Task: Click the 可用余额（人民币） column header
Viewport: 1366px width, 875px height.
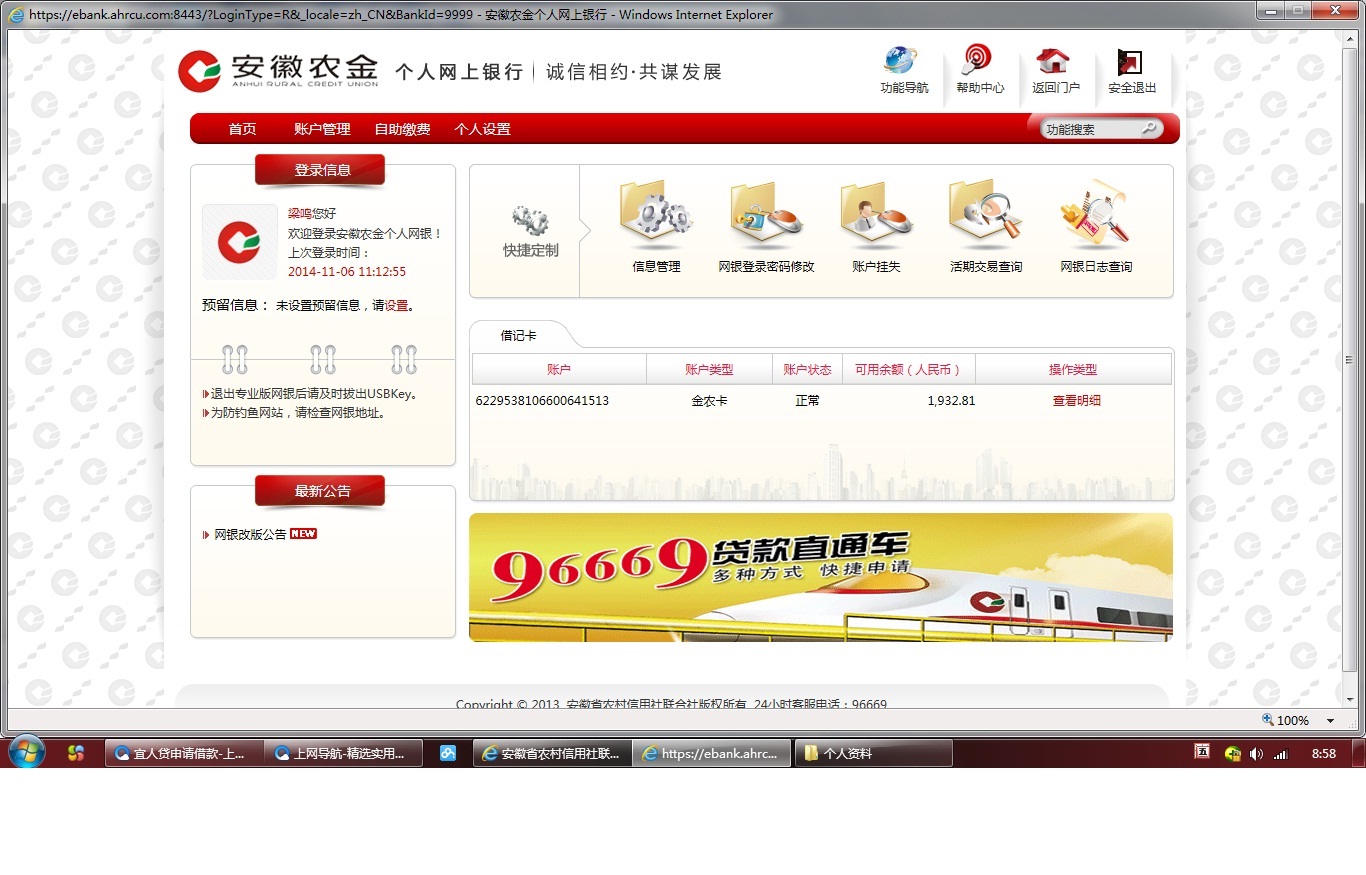Action: [908, 369]
